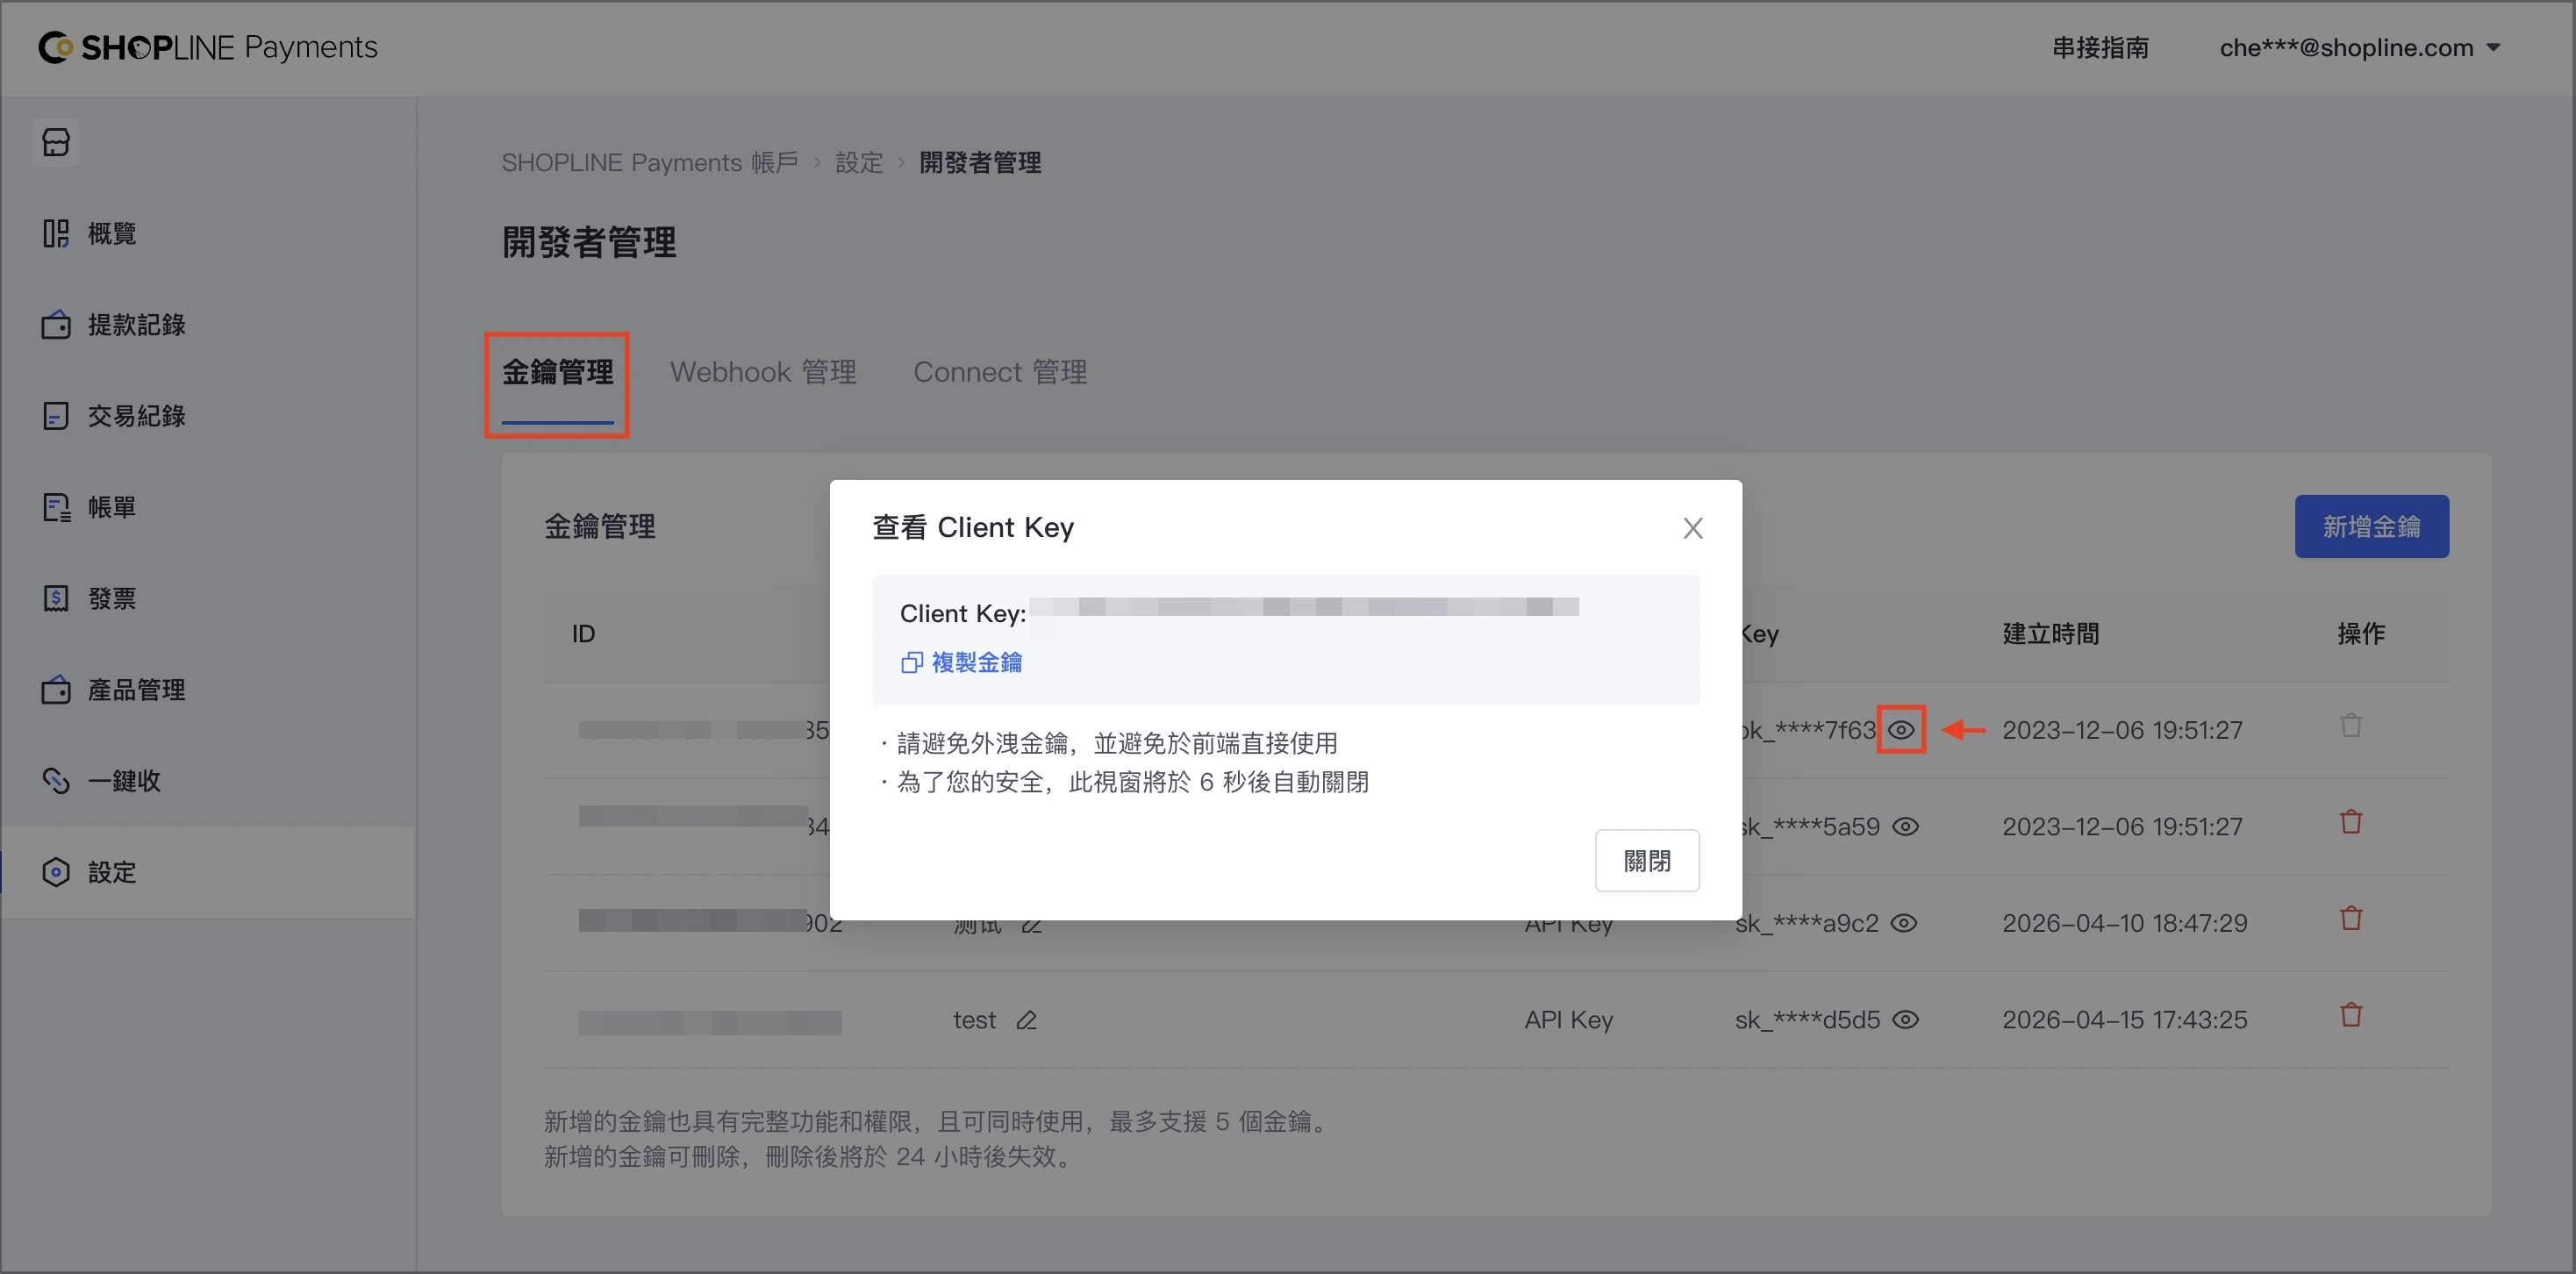Open 帳單 in the sidebar
This screenshot has width=2576, height=1274.
(208, 507)
